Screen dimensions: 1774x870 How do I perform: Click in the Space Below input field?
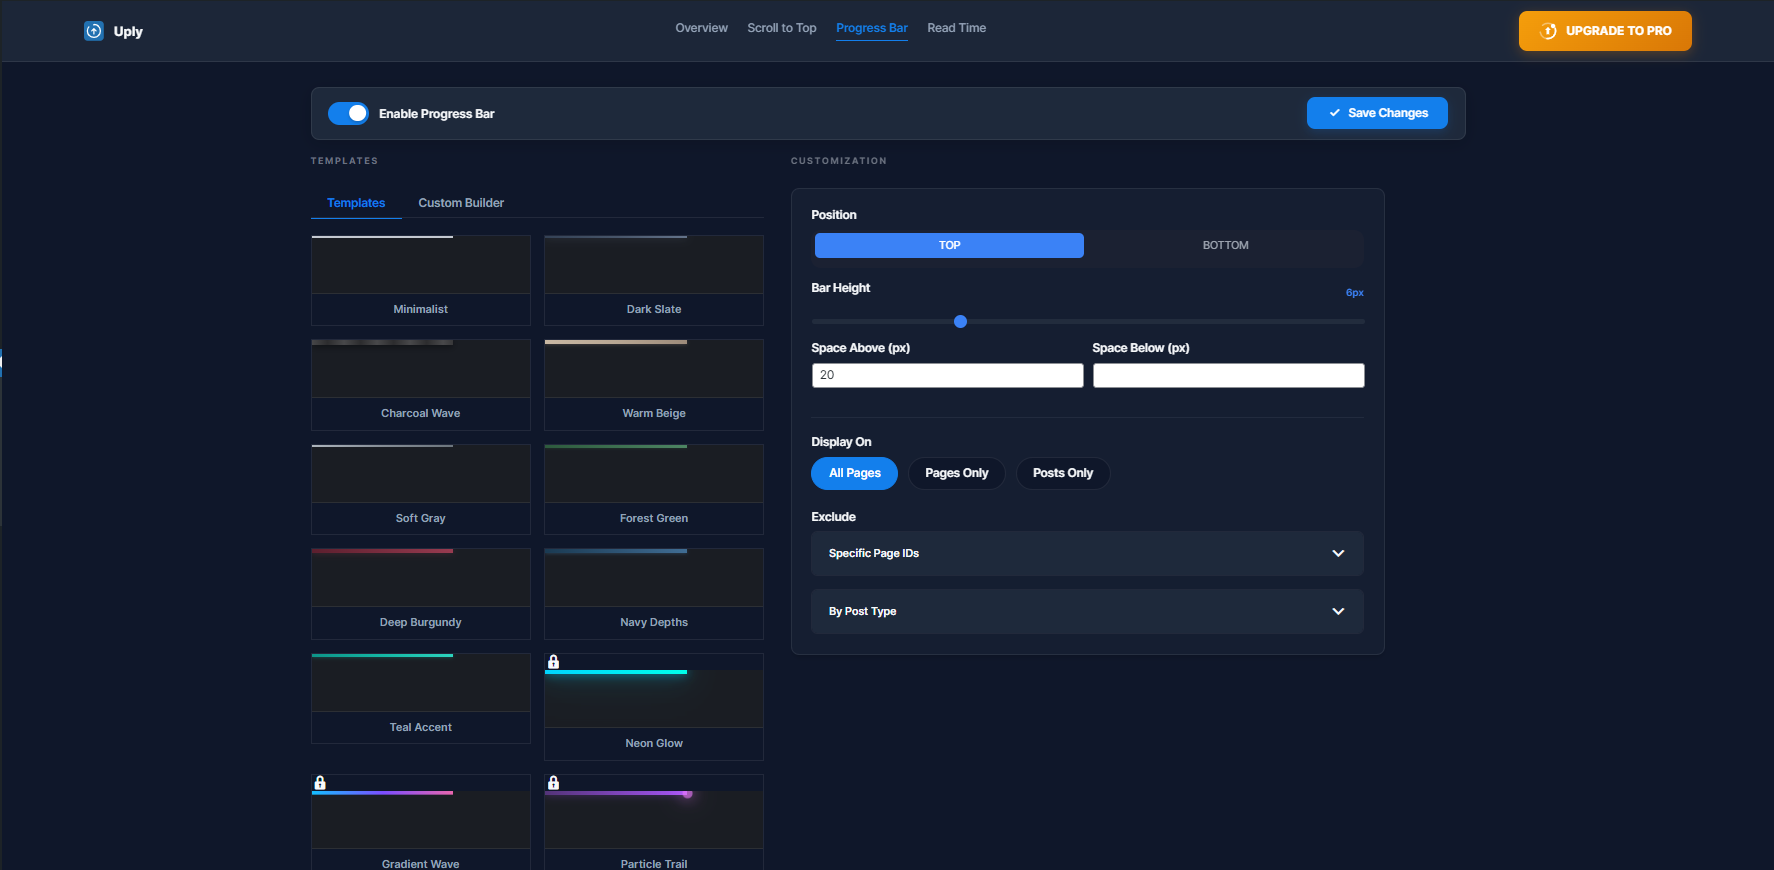coord(1228,375)
